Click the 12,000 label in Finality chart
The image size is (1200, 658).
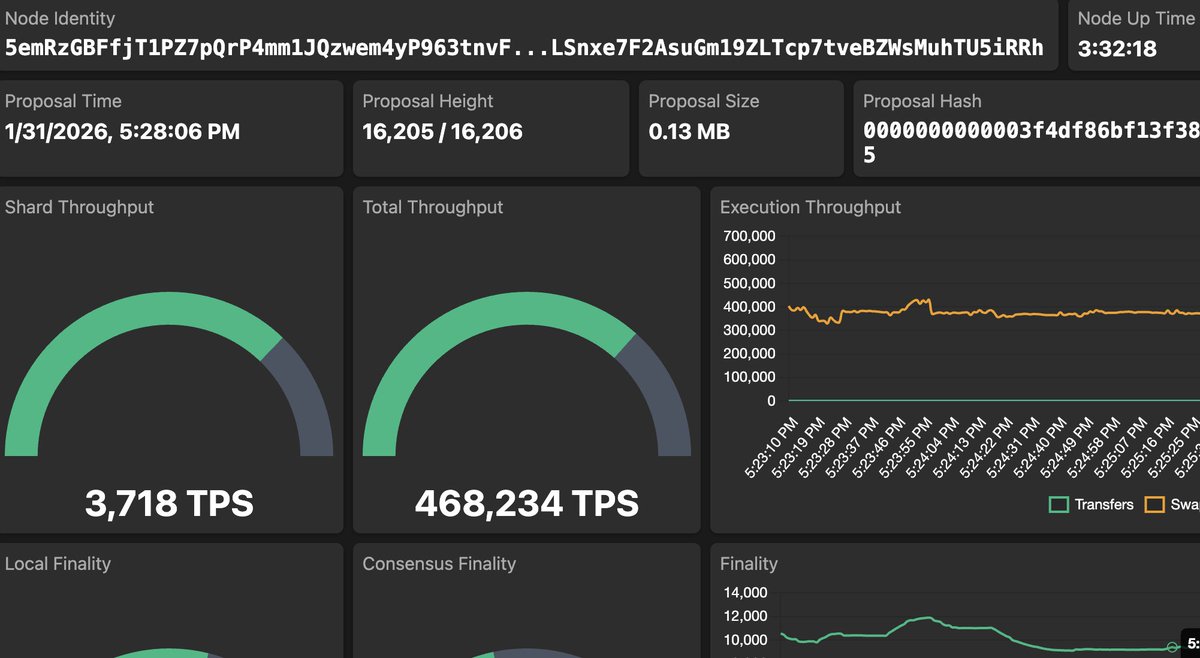745,615
